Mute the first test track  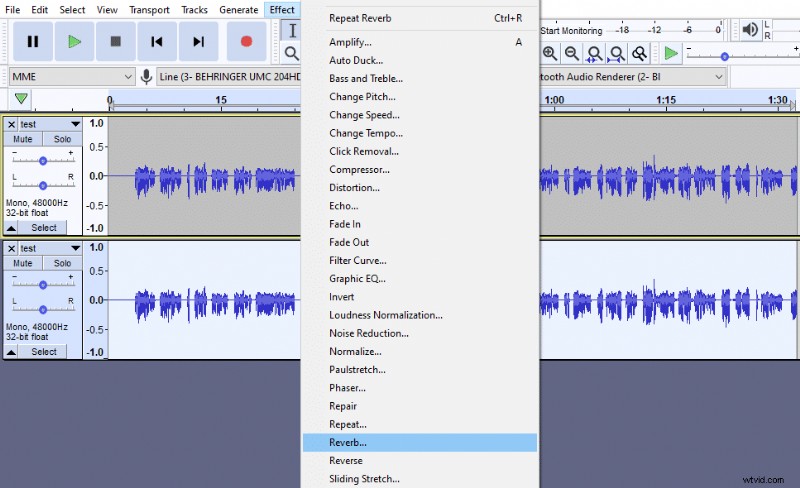[22, 139]
